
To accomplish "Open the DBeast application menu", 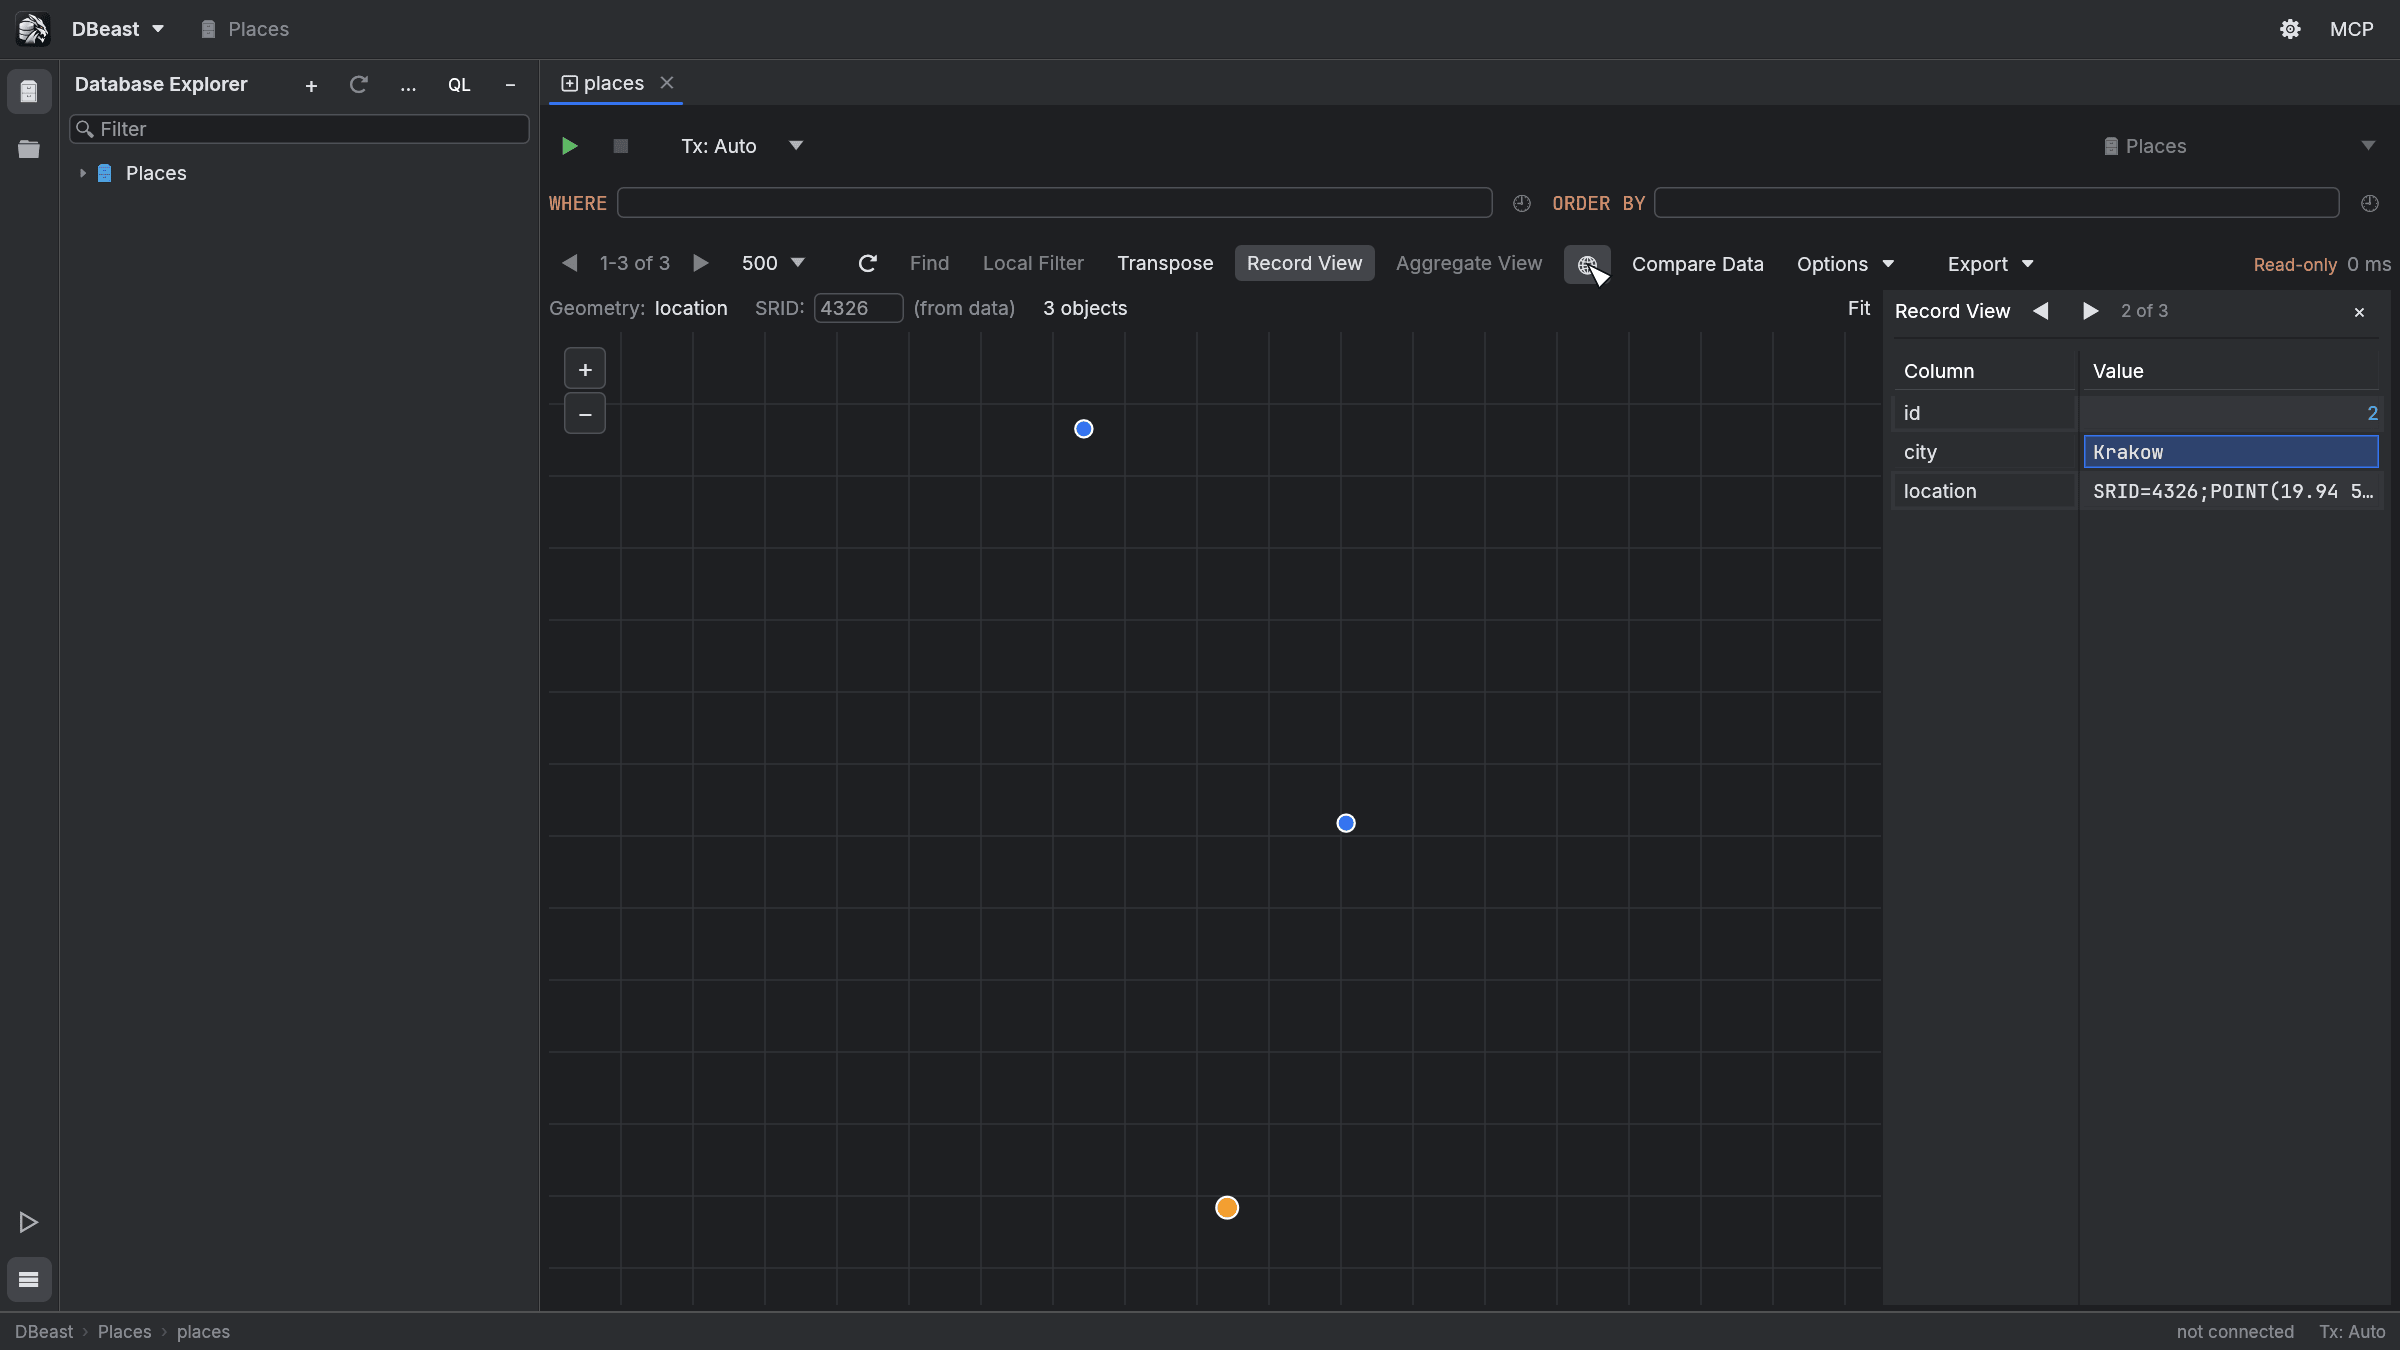I will 117,29.
